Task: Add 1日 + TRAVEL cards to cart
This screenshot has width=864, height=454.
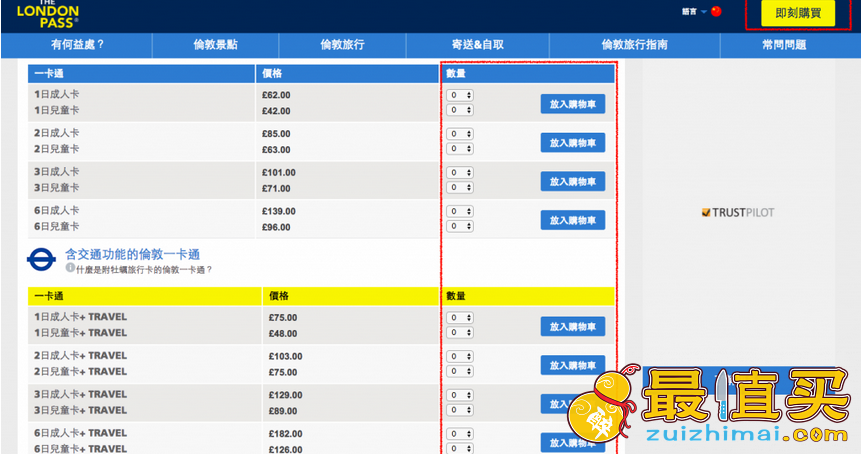Action: pyautogui.click(x=573, y=327)
